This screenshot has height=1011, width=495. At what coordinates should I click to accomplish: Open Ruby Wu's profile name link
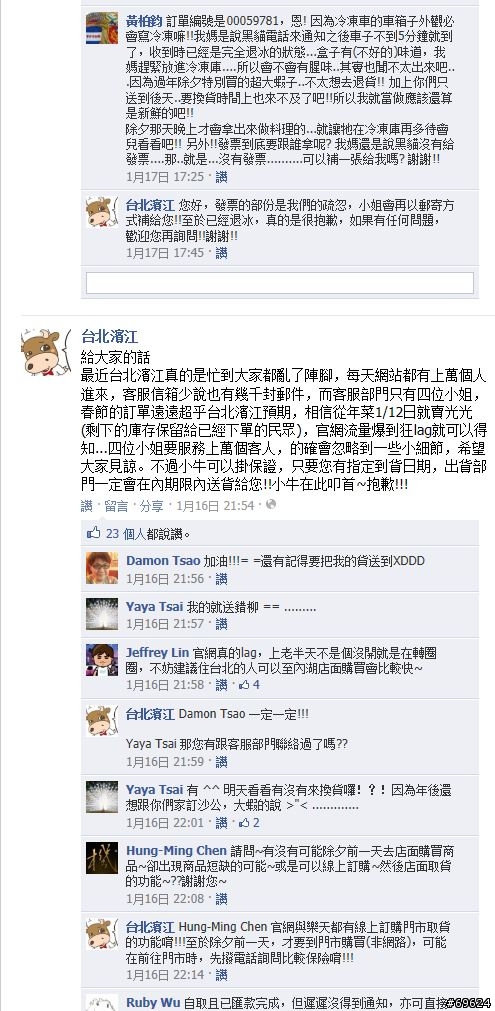[x=153, y=1003]
